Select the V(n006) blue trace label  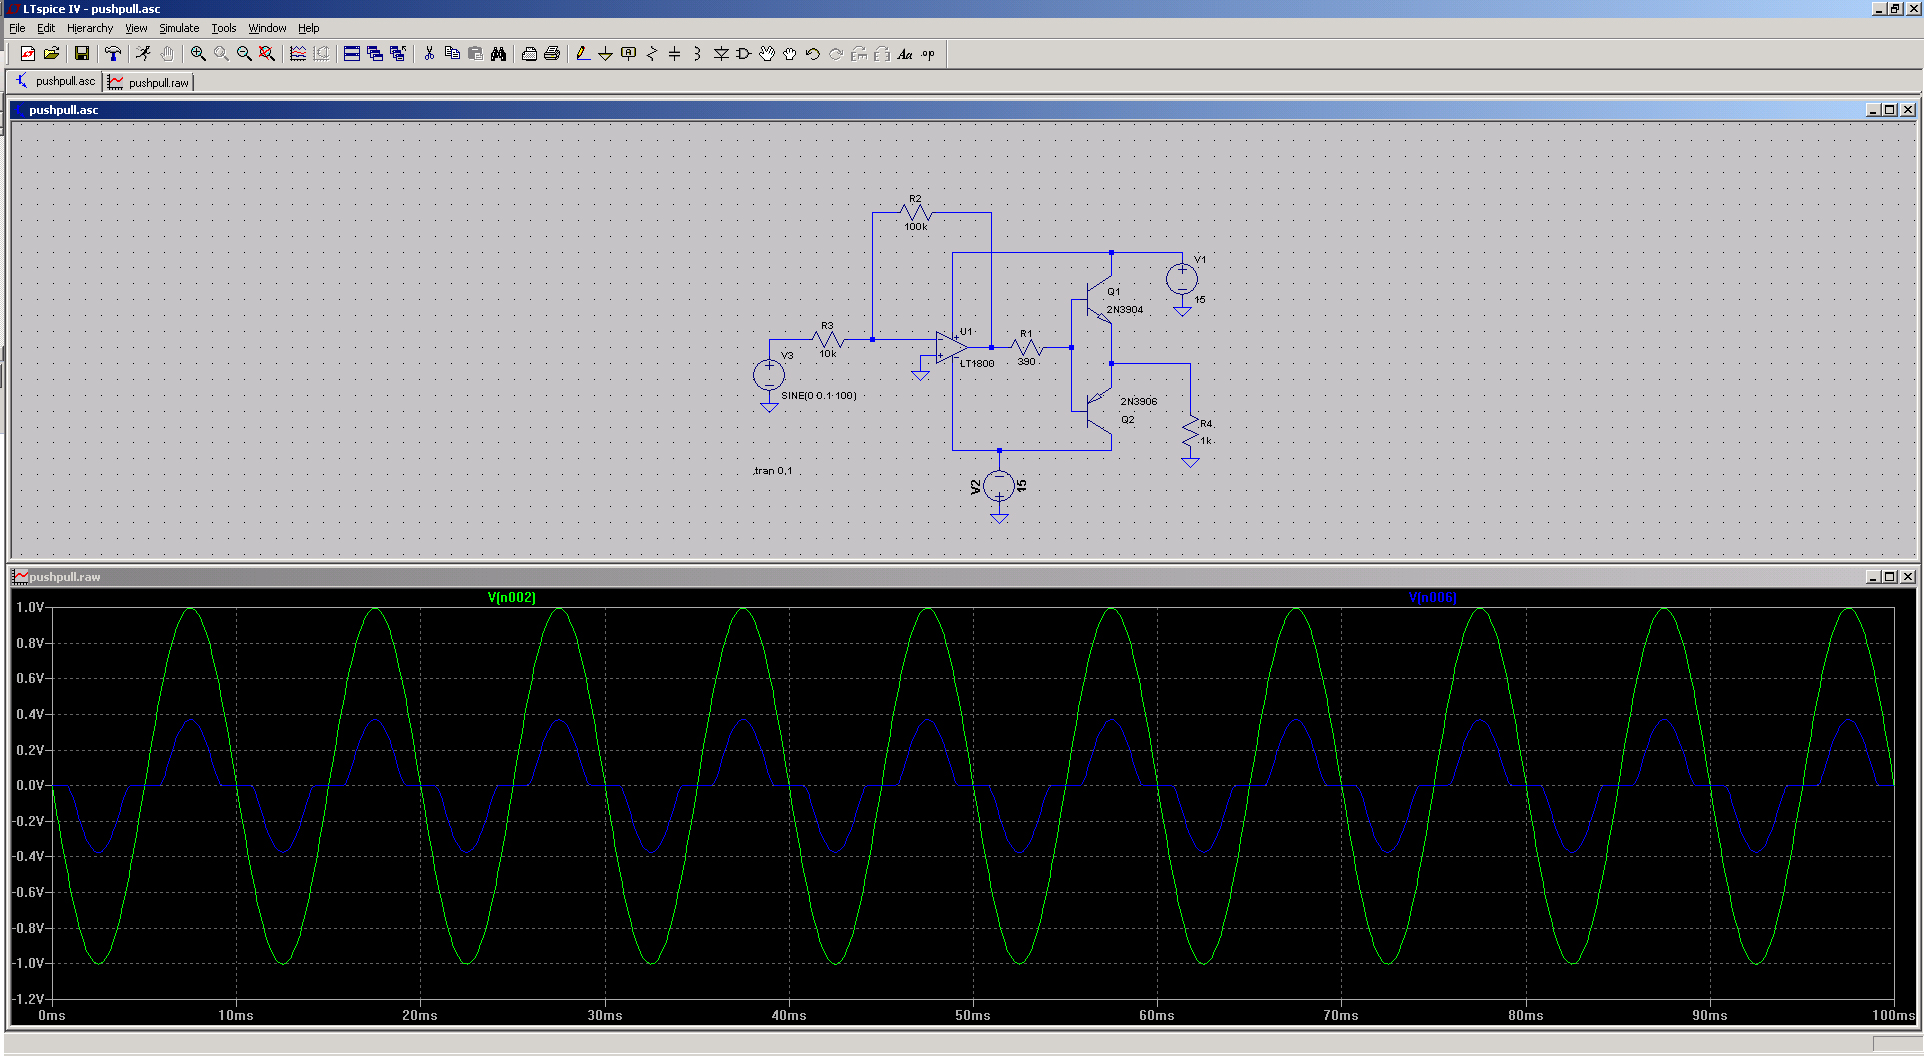(1432, 597)
